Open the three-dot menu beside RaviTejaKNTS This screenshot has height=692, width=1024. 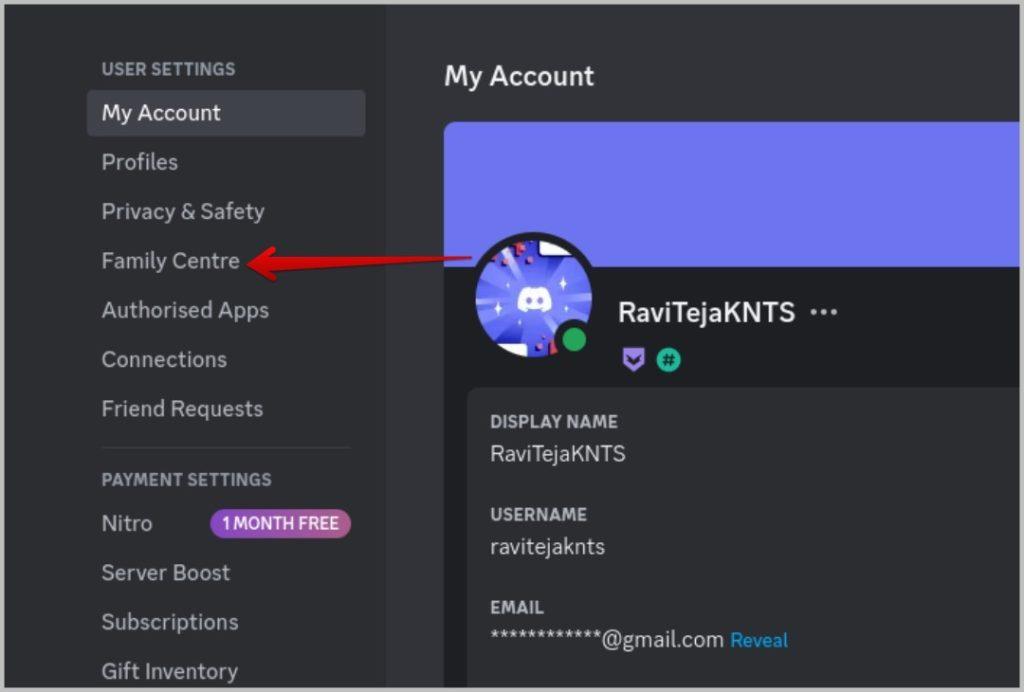pyautogui.click(x=824, y=313)
